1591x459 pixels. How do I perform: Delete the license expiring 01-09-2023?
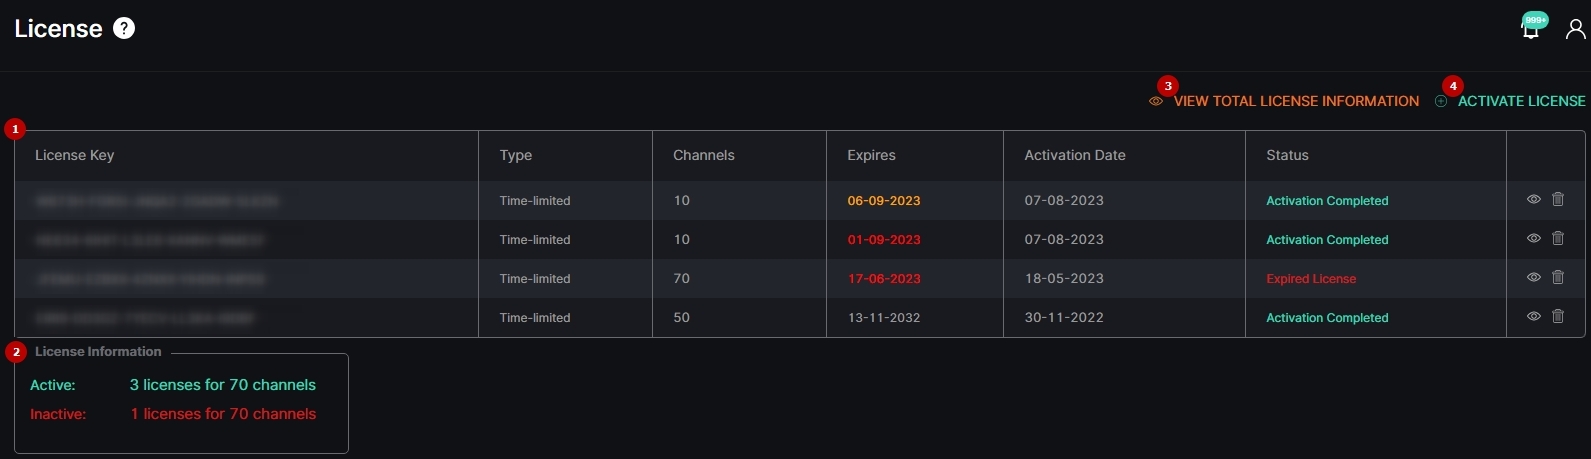(x=1557, y=239)
